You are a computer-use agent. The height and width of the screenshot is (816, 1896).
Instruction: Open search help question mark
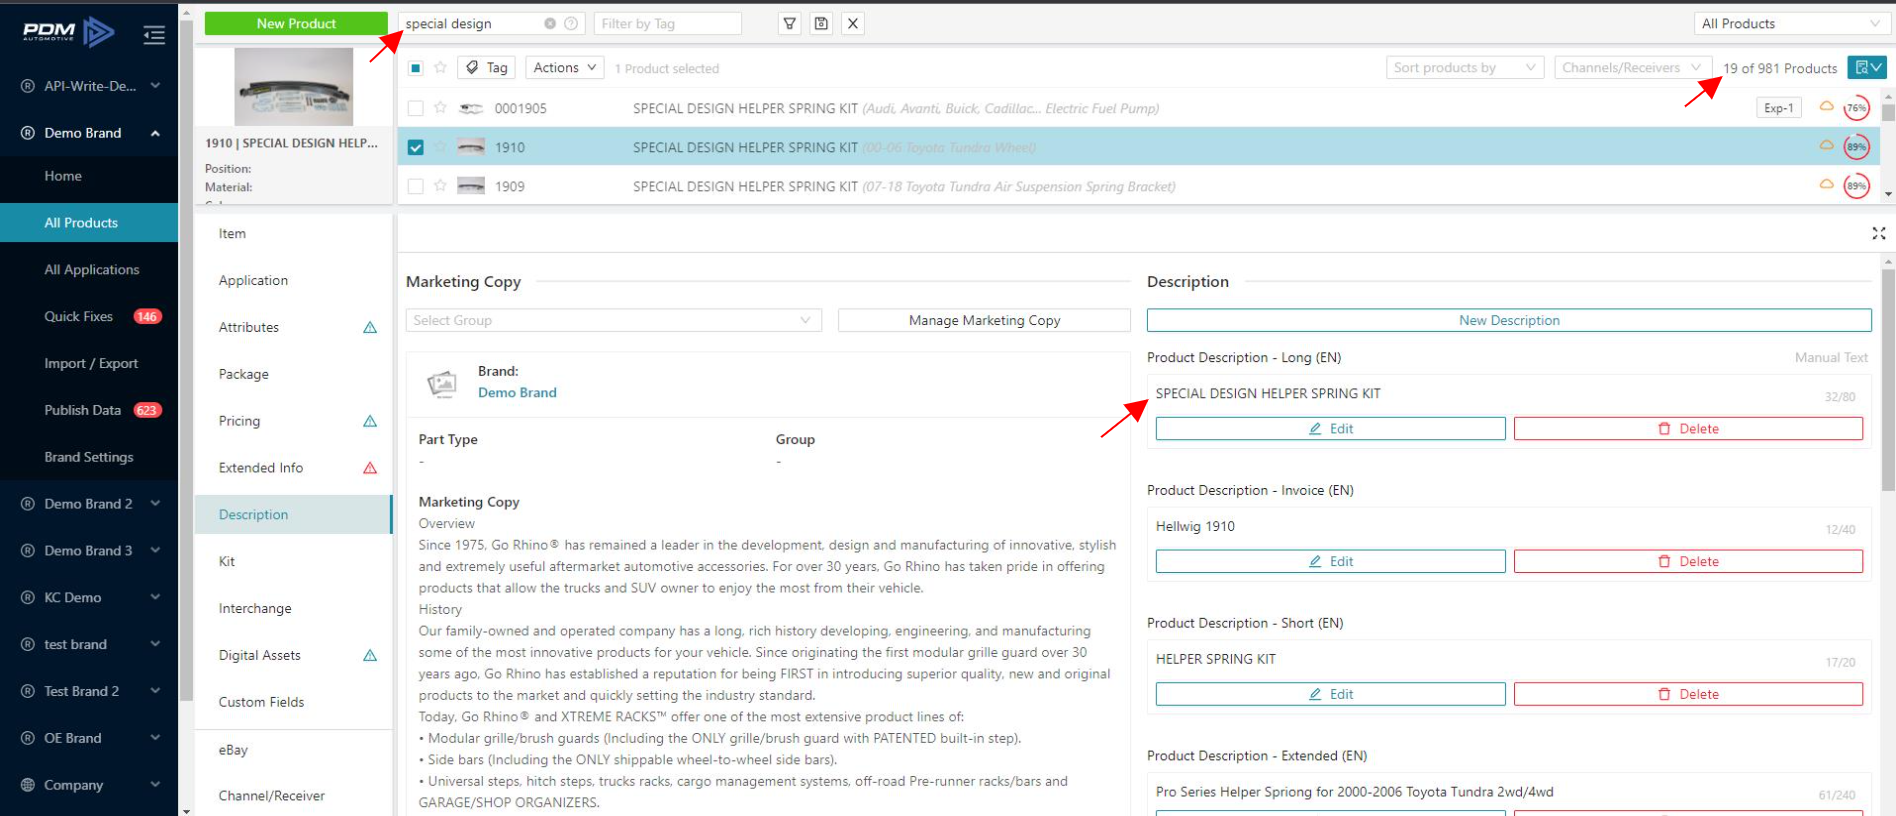pos(571,23)
